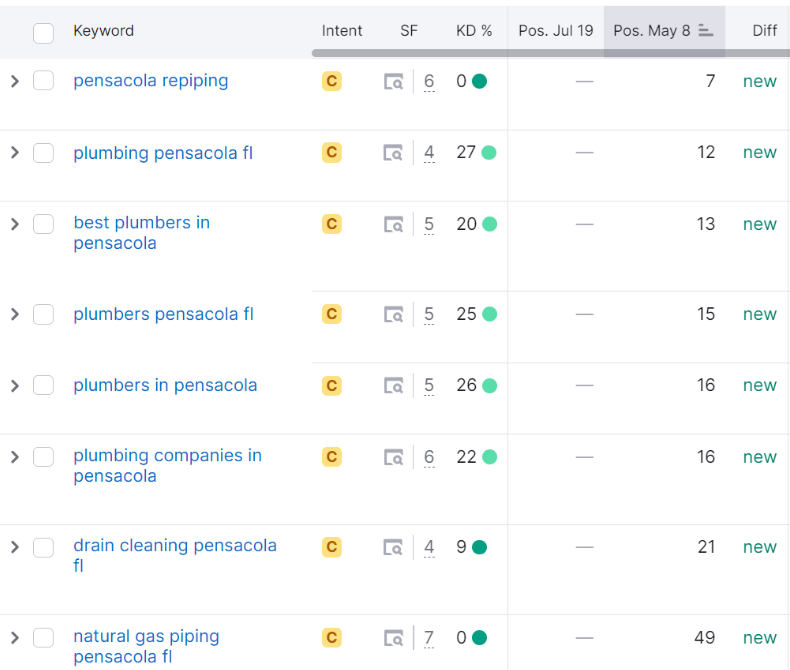Screen dimensions: 790x670
Task: Check the box beside plumbers in pensacola
Action: tap(43, 385)
